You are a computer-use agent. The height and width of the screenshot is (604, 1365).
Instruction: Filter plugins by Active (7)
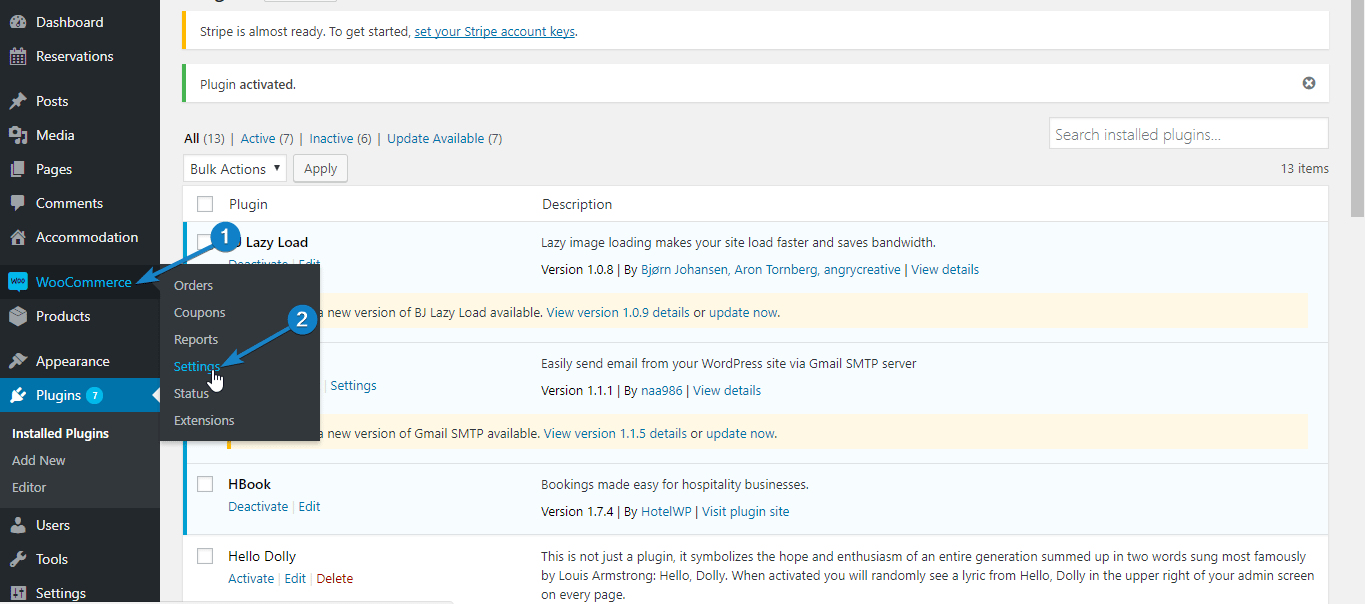click(x=267, y=138)
